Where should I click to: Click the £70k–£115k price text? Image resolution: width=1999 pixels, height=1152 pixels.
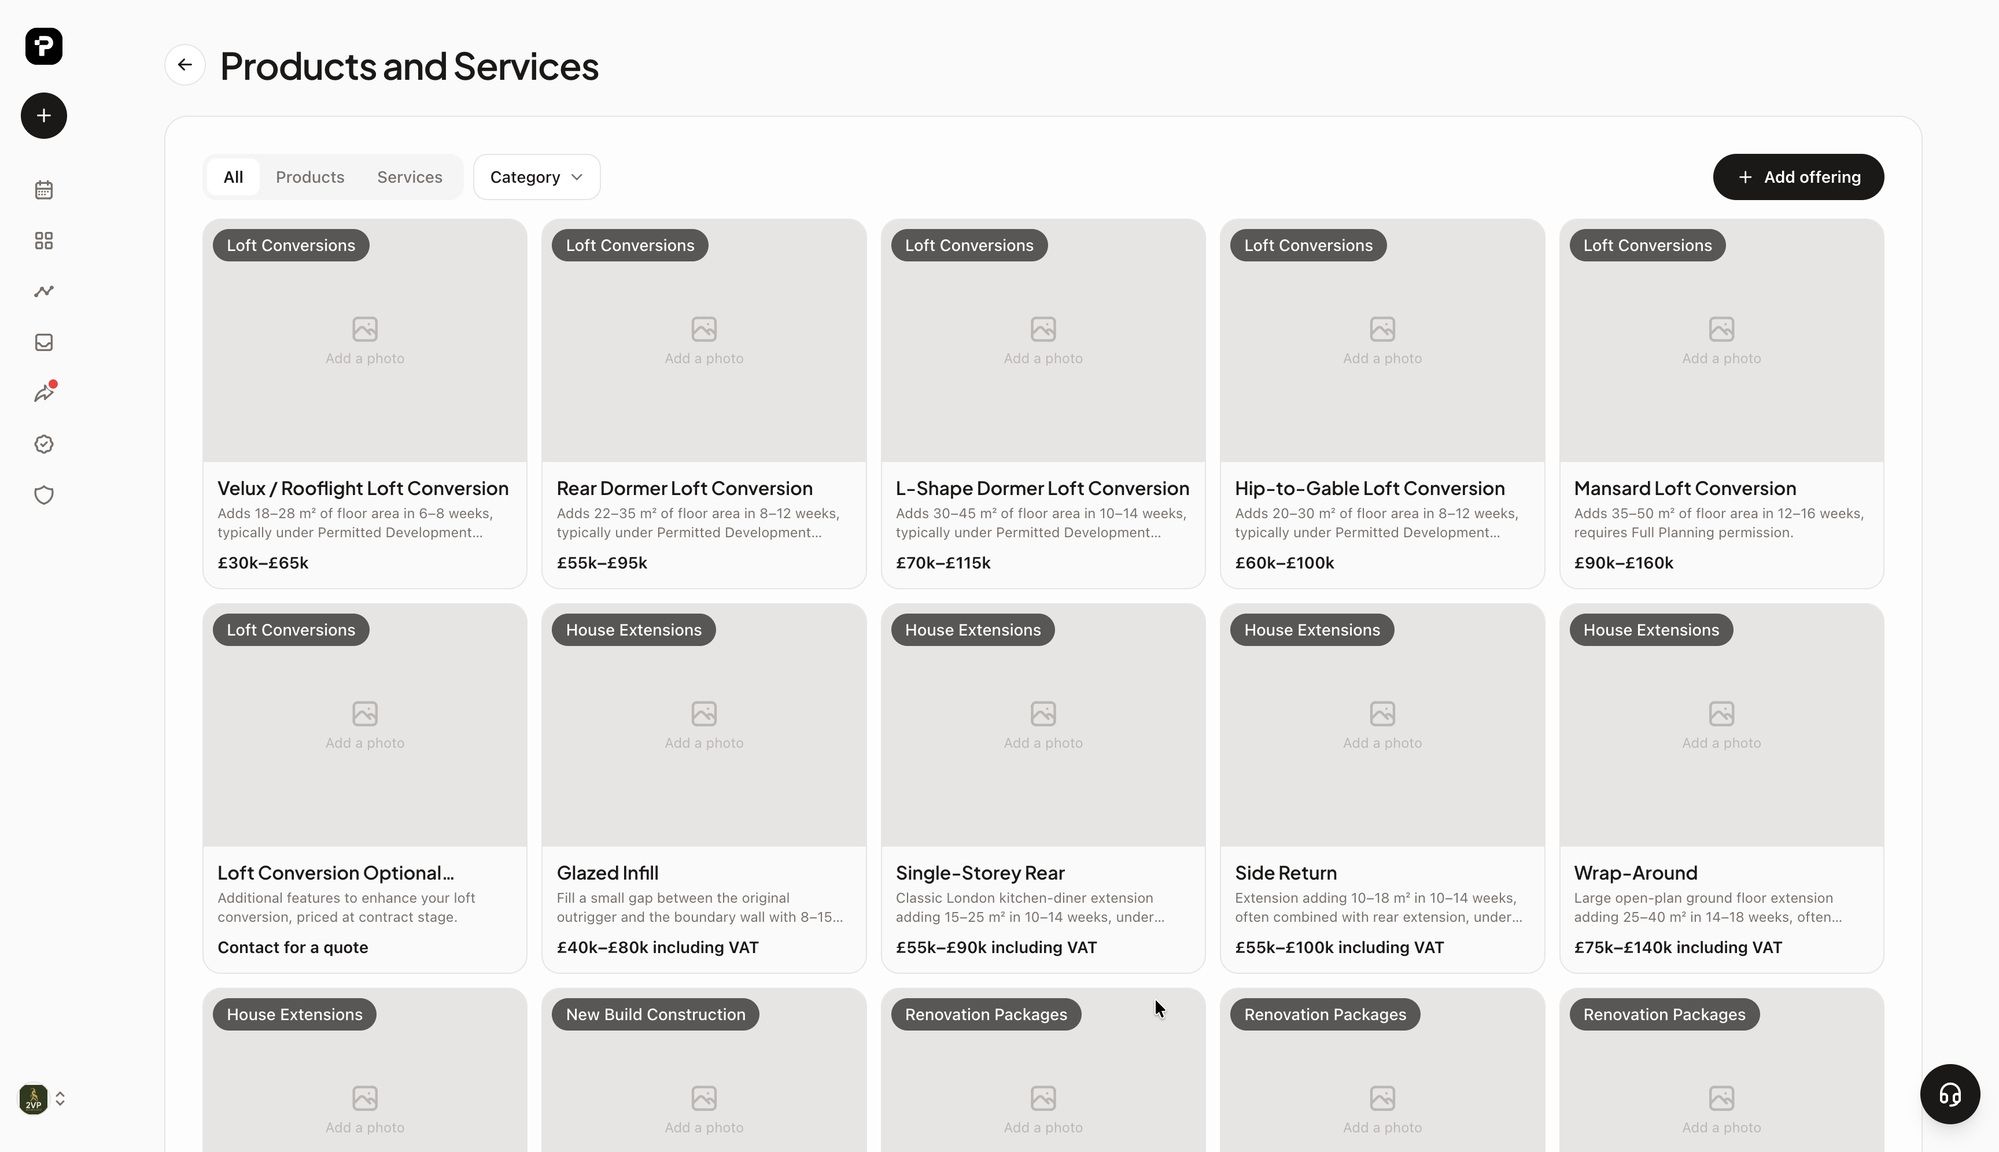point(943,563)
